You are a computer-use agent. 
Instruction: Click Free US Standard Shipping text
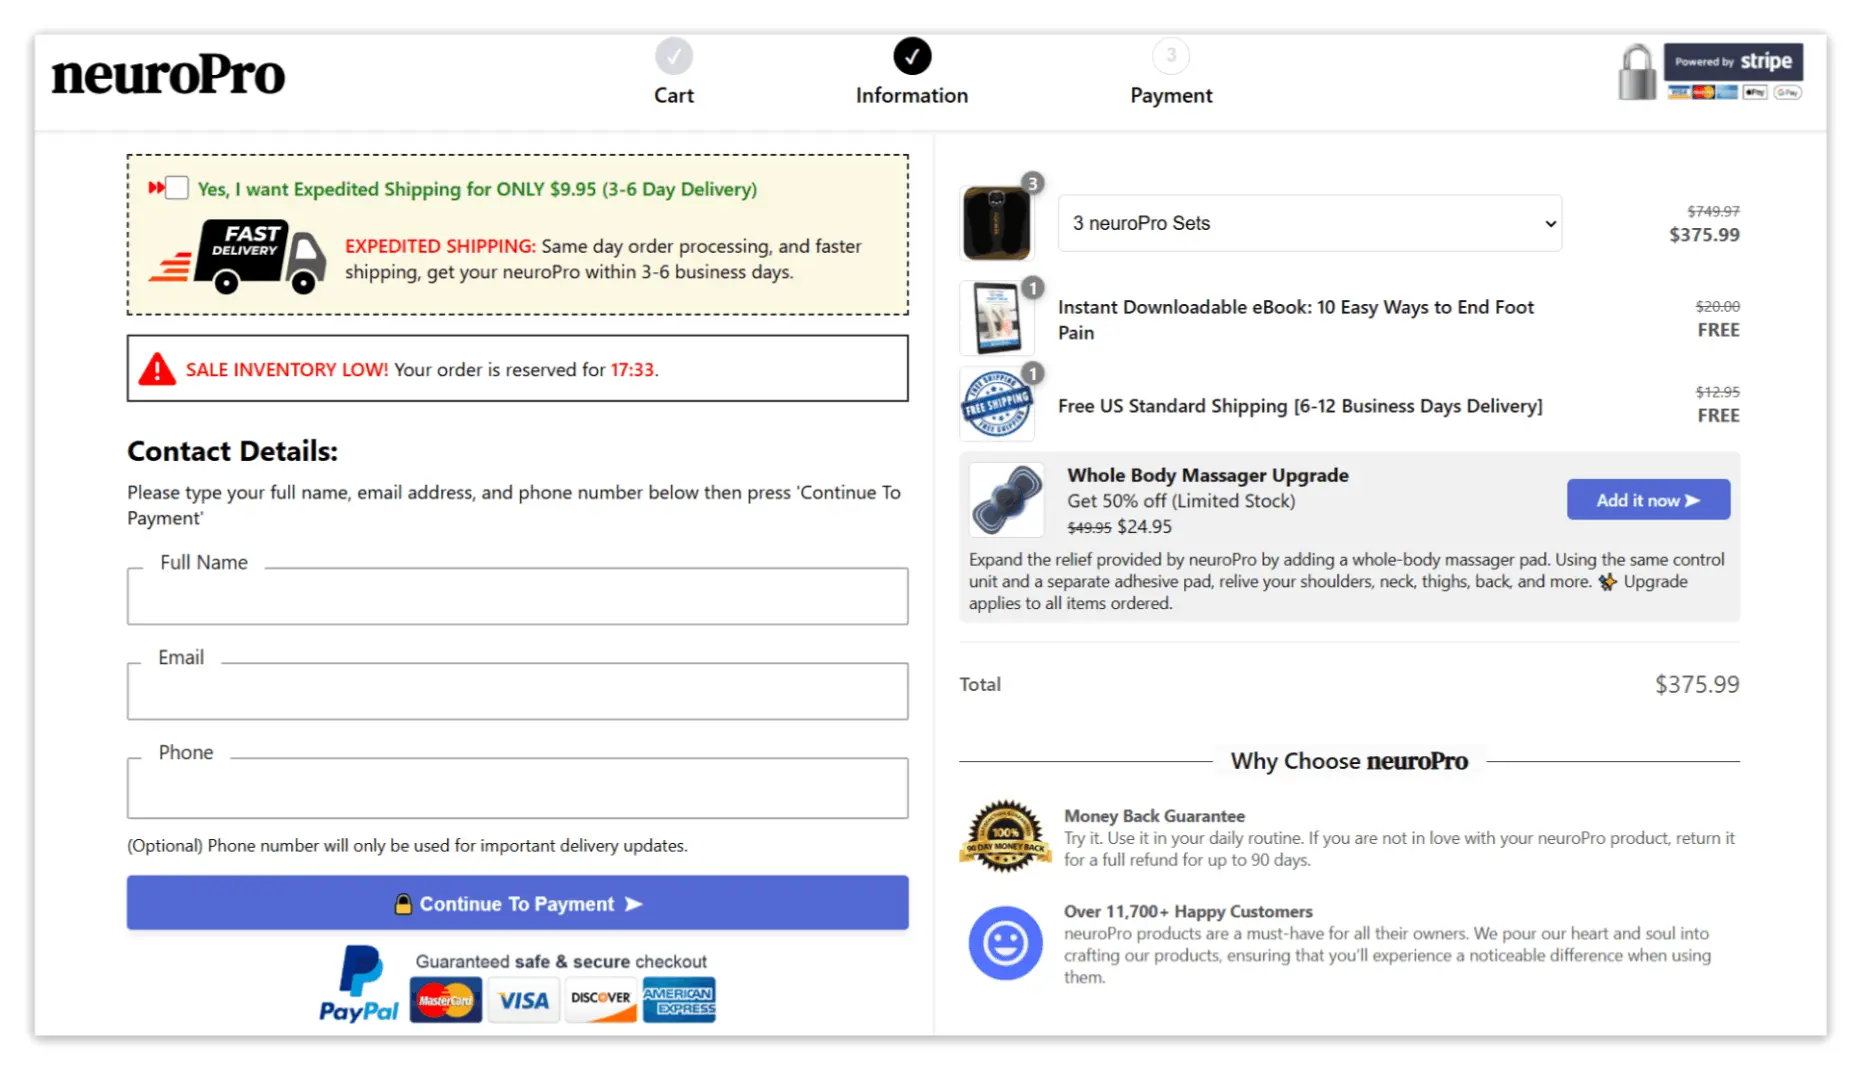(1300, 406)
